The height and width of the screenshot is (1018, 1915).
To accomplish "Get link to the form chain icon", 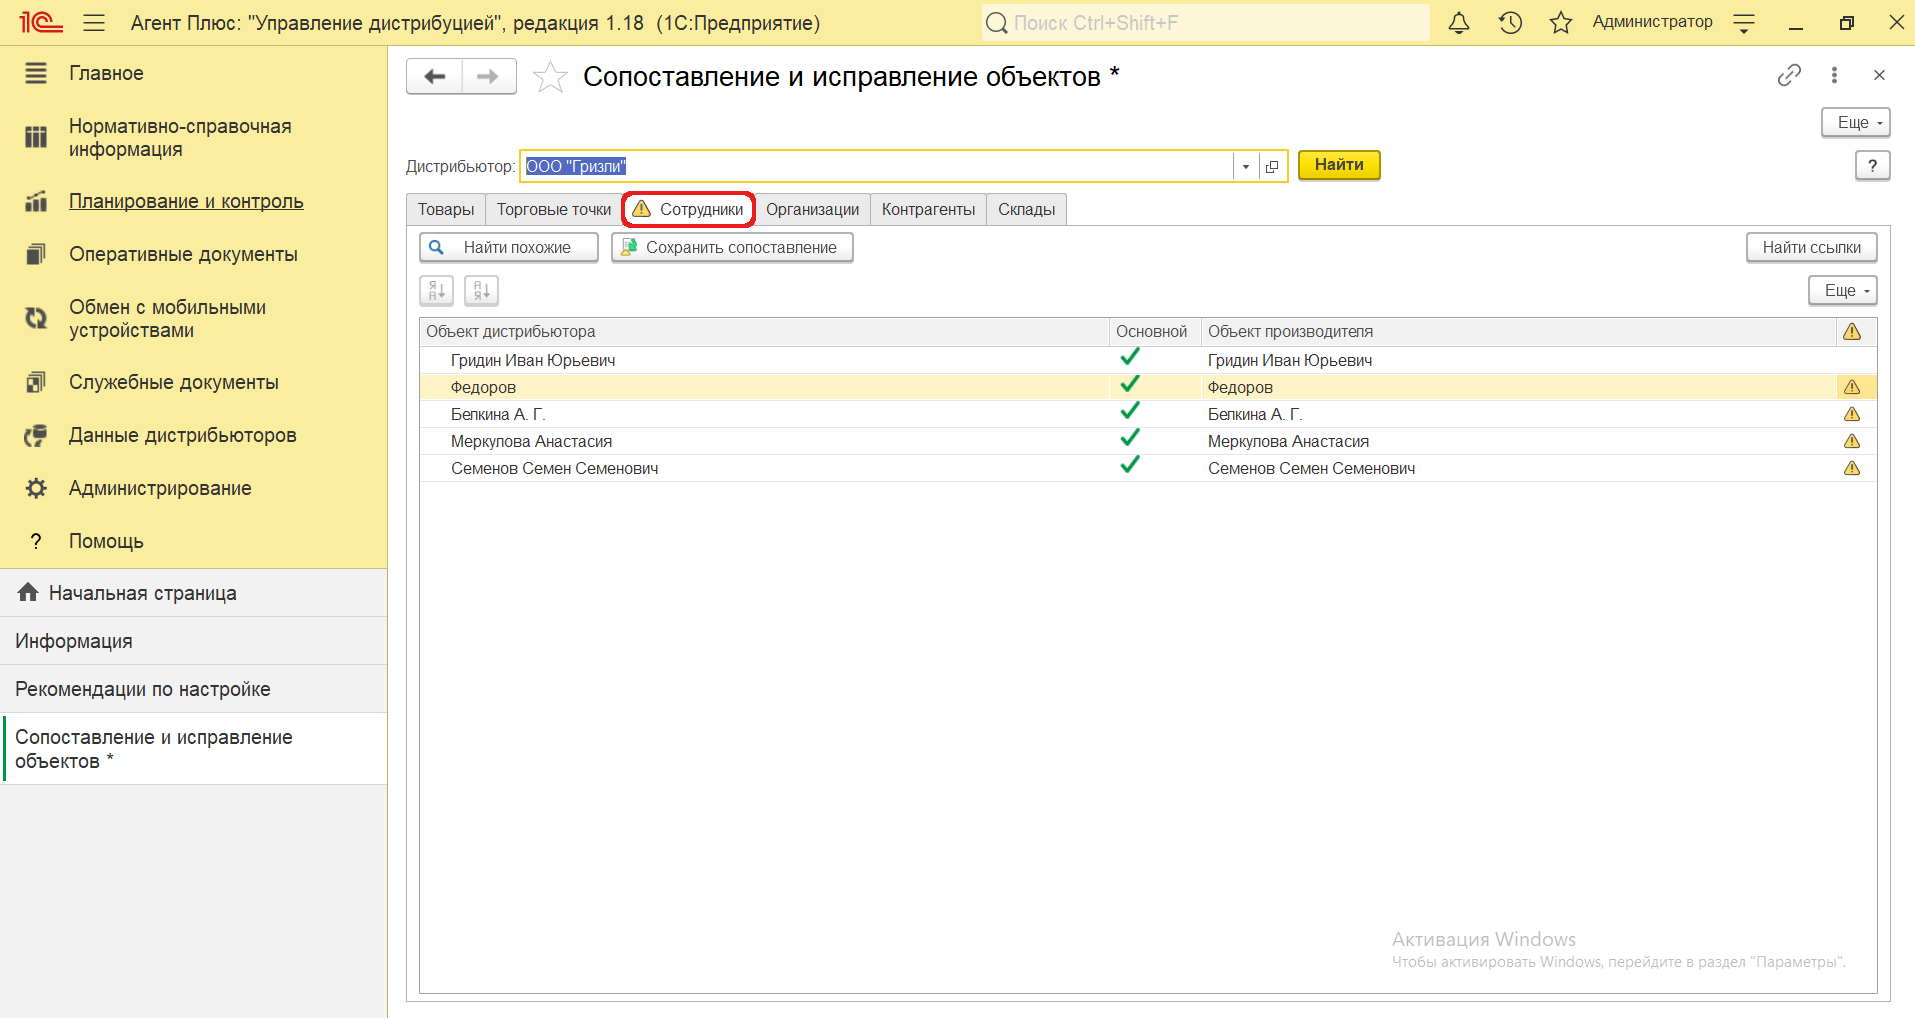I will coord(1789,75).
